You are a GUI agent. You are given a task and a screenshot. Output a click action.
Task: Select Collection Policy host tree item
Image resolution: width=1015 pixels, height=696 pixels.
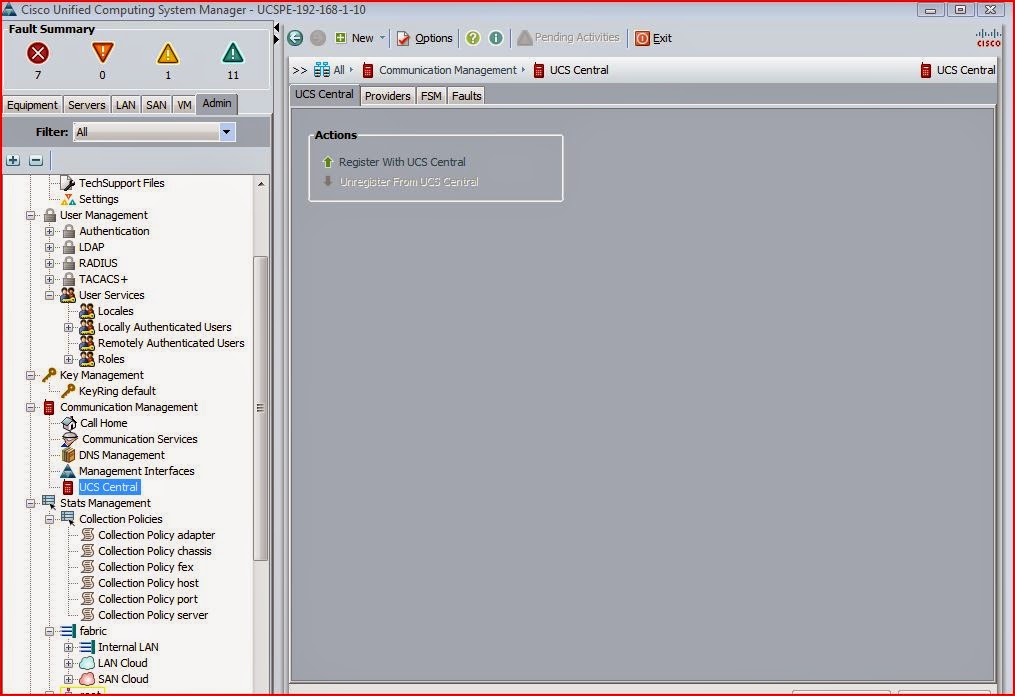pos(148,583)
